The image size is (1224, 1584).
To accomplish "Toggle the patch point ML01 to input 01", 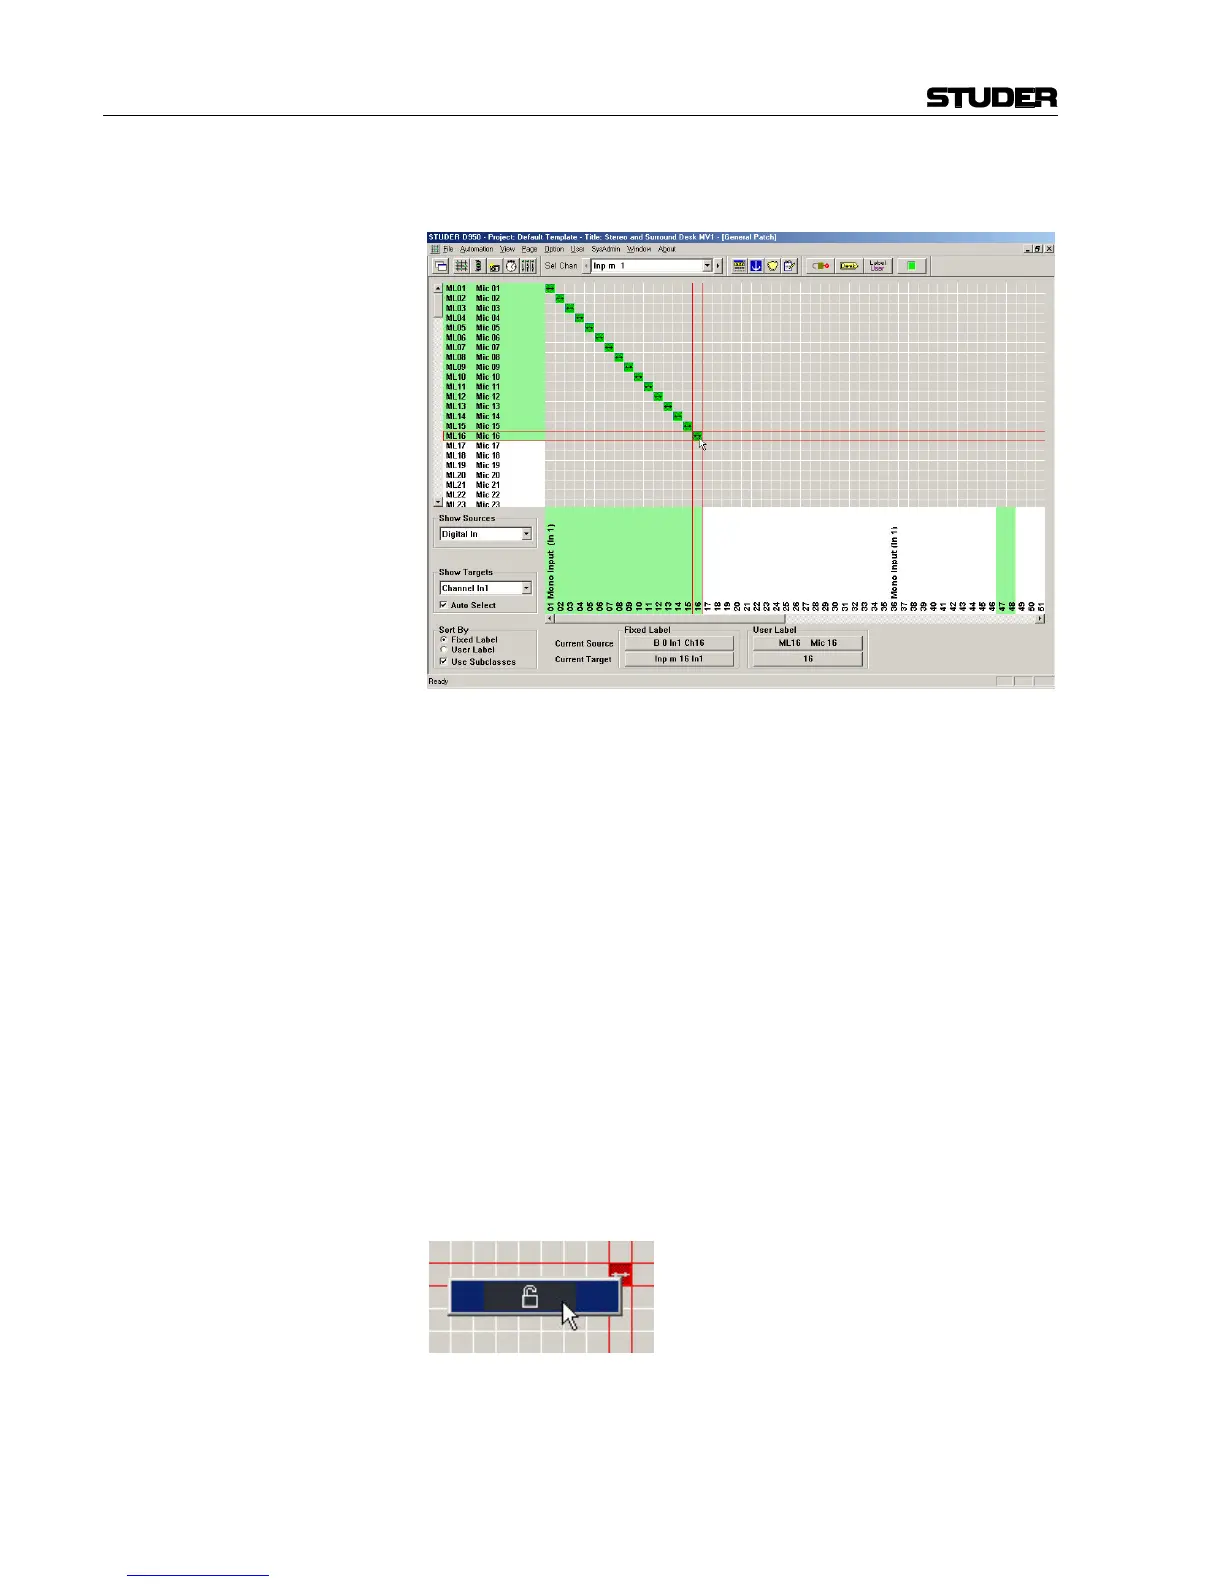I will tap(550, 288).
